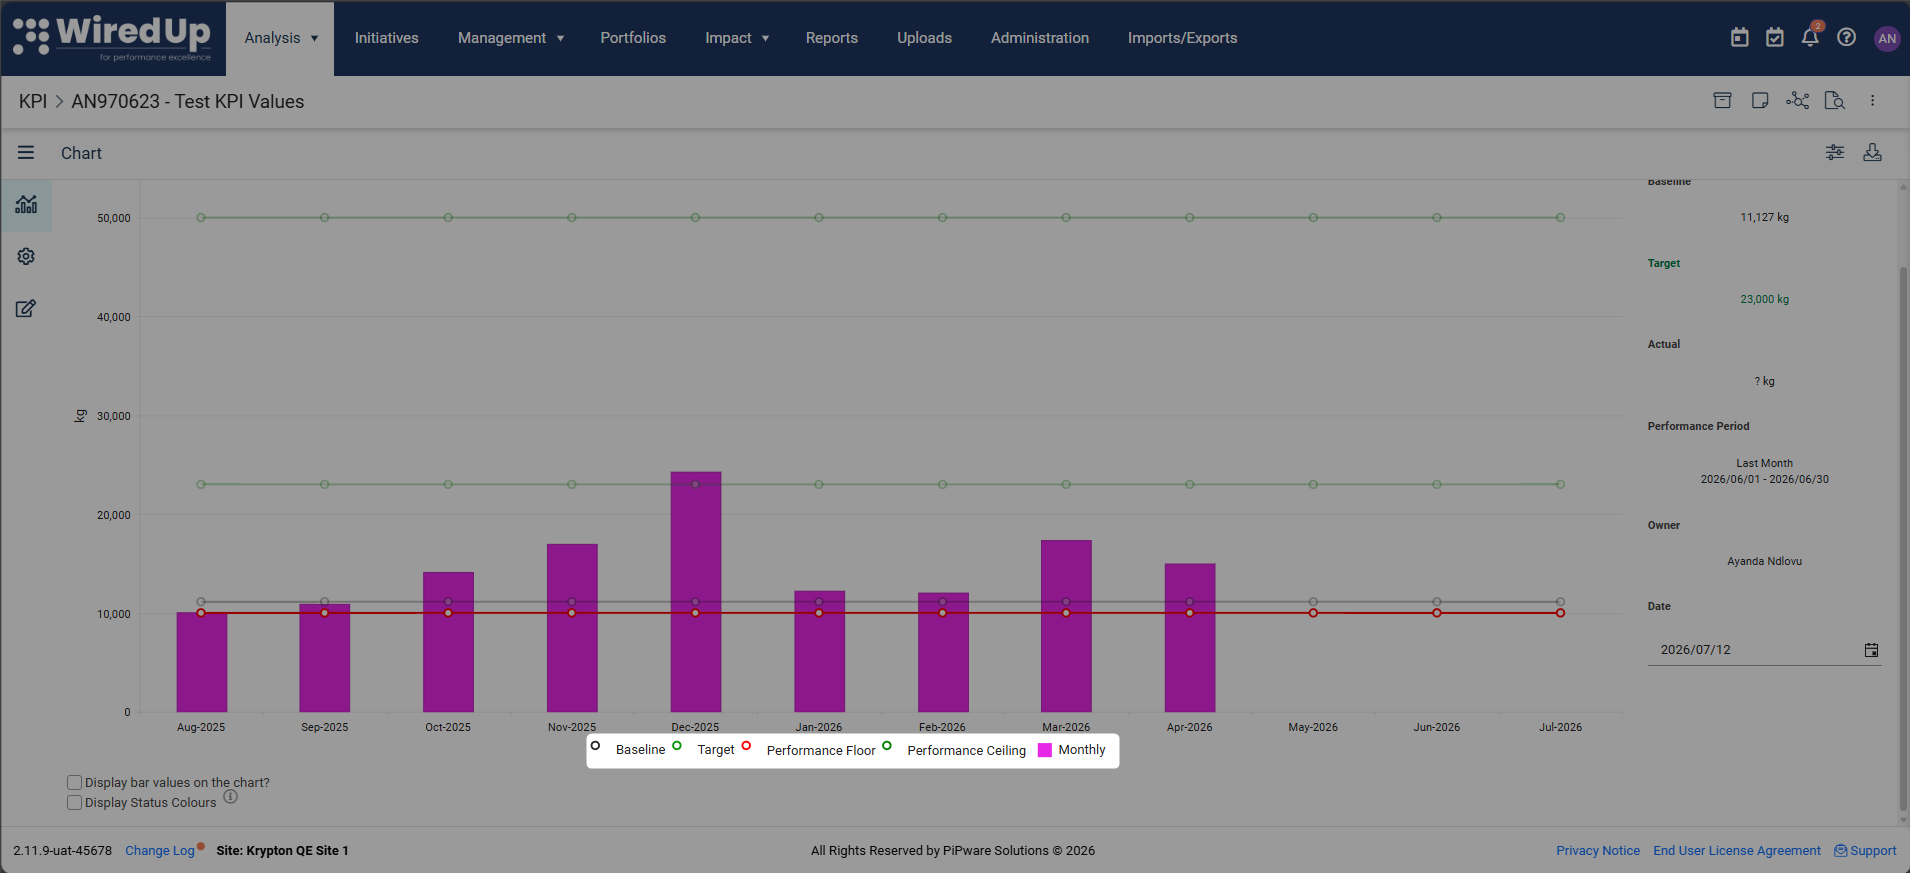Image resolution: width=1910 pixels, height=873 pixels.
Task: Enable Display Status Colours checkbox
Action: click(x=74, y=803)
